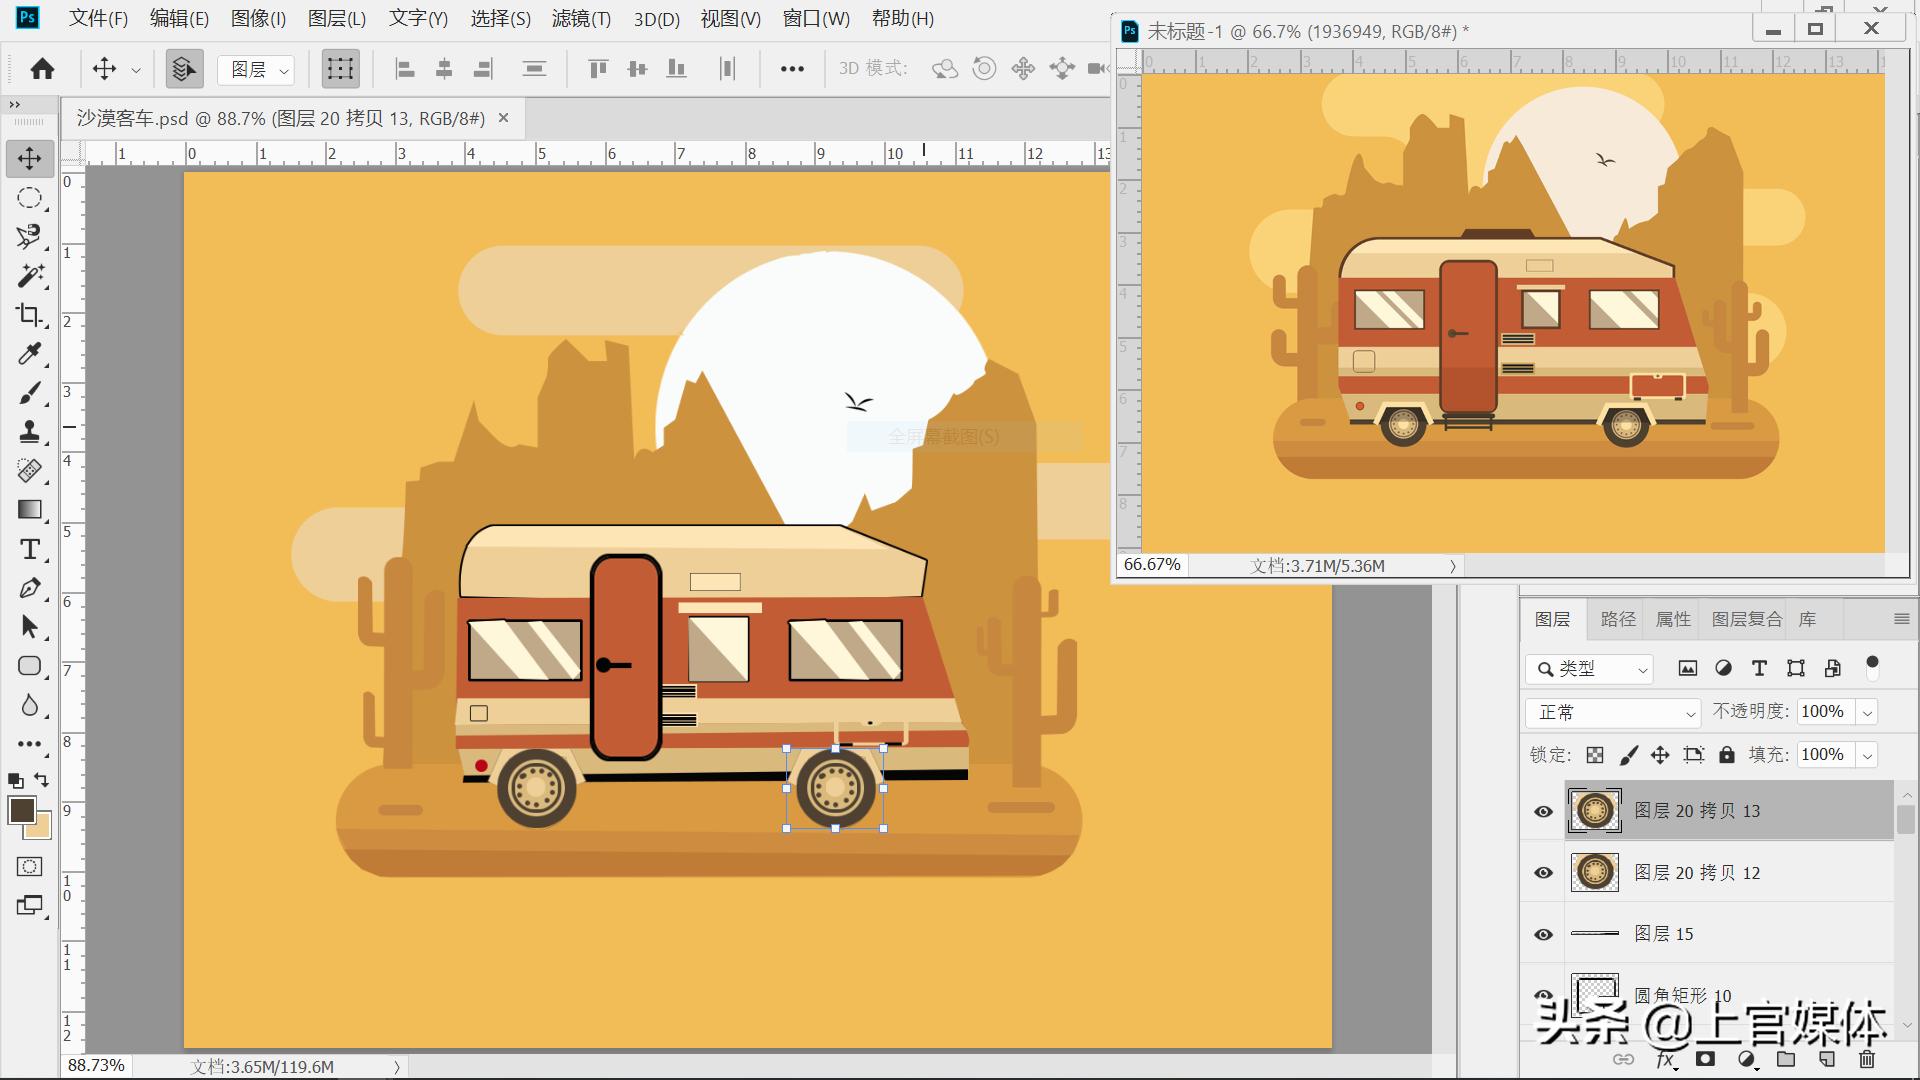Delete layer with trash icon
The height and width of the screenshot is (1080, 1920).
[1867, 1059]
